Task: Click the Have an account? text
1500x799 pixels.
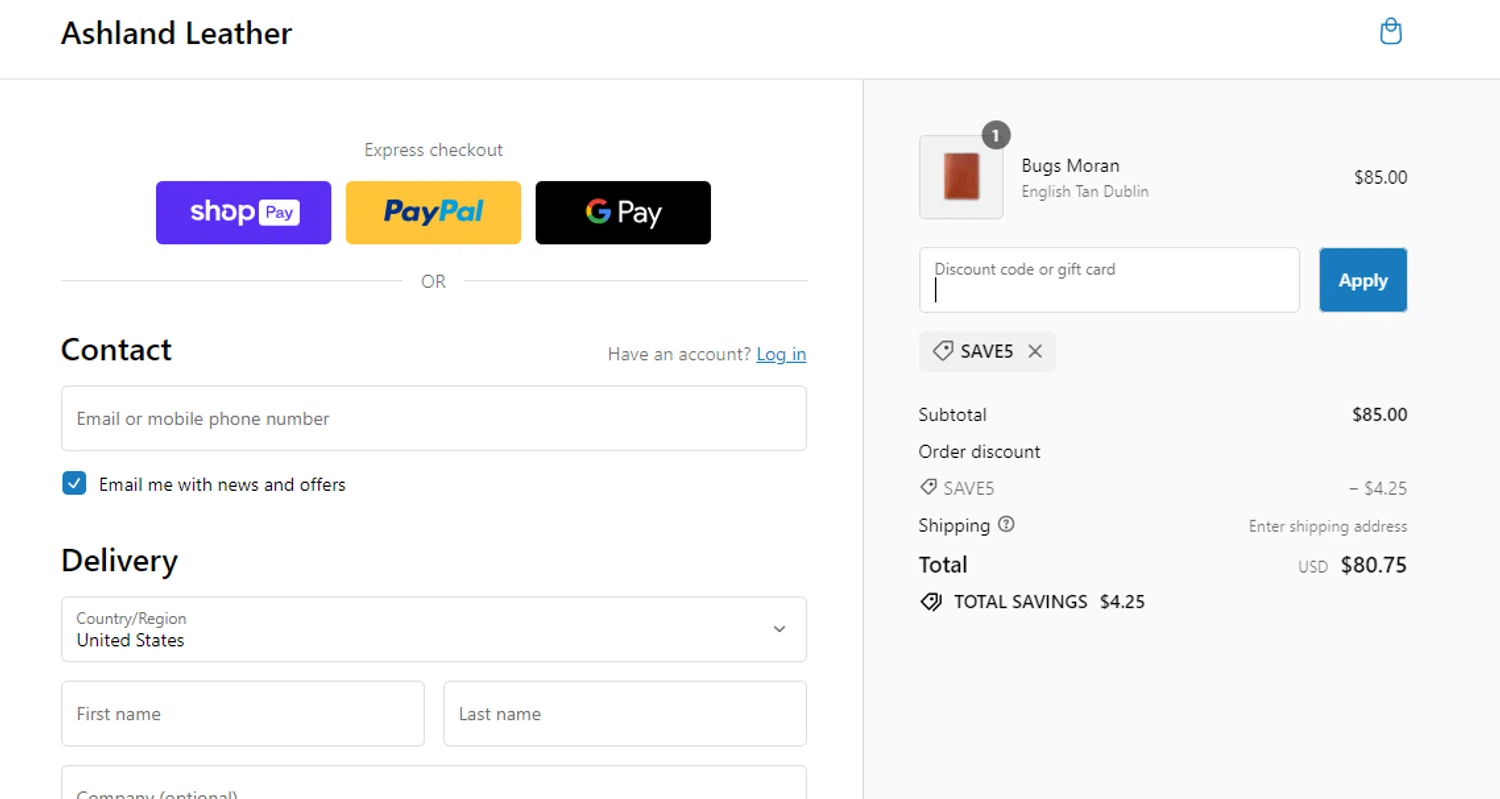Action: [679, 354]
